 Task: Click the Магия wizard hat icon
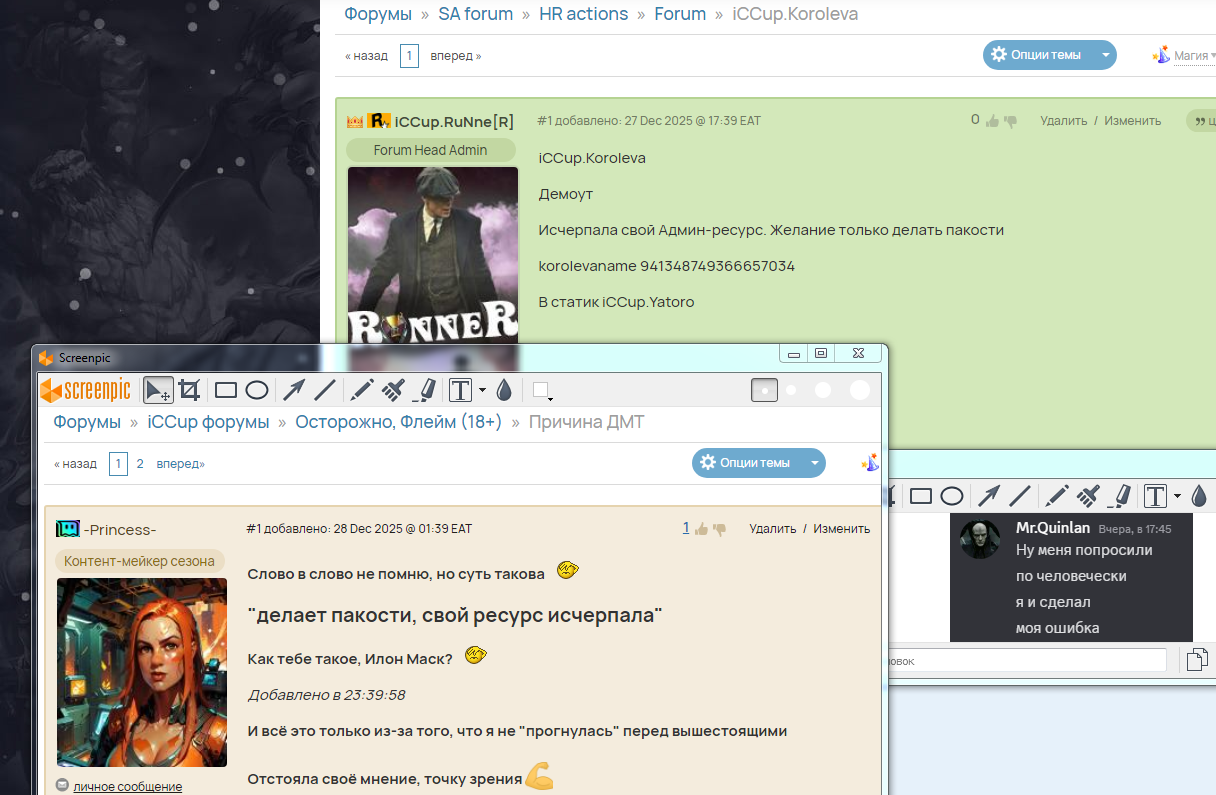1161,55
